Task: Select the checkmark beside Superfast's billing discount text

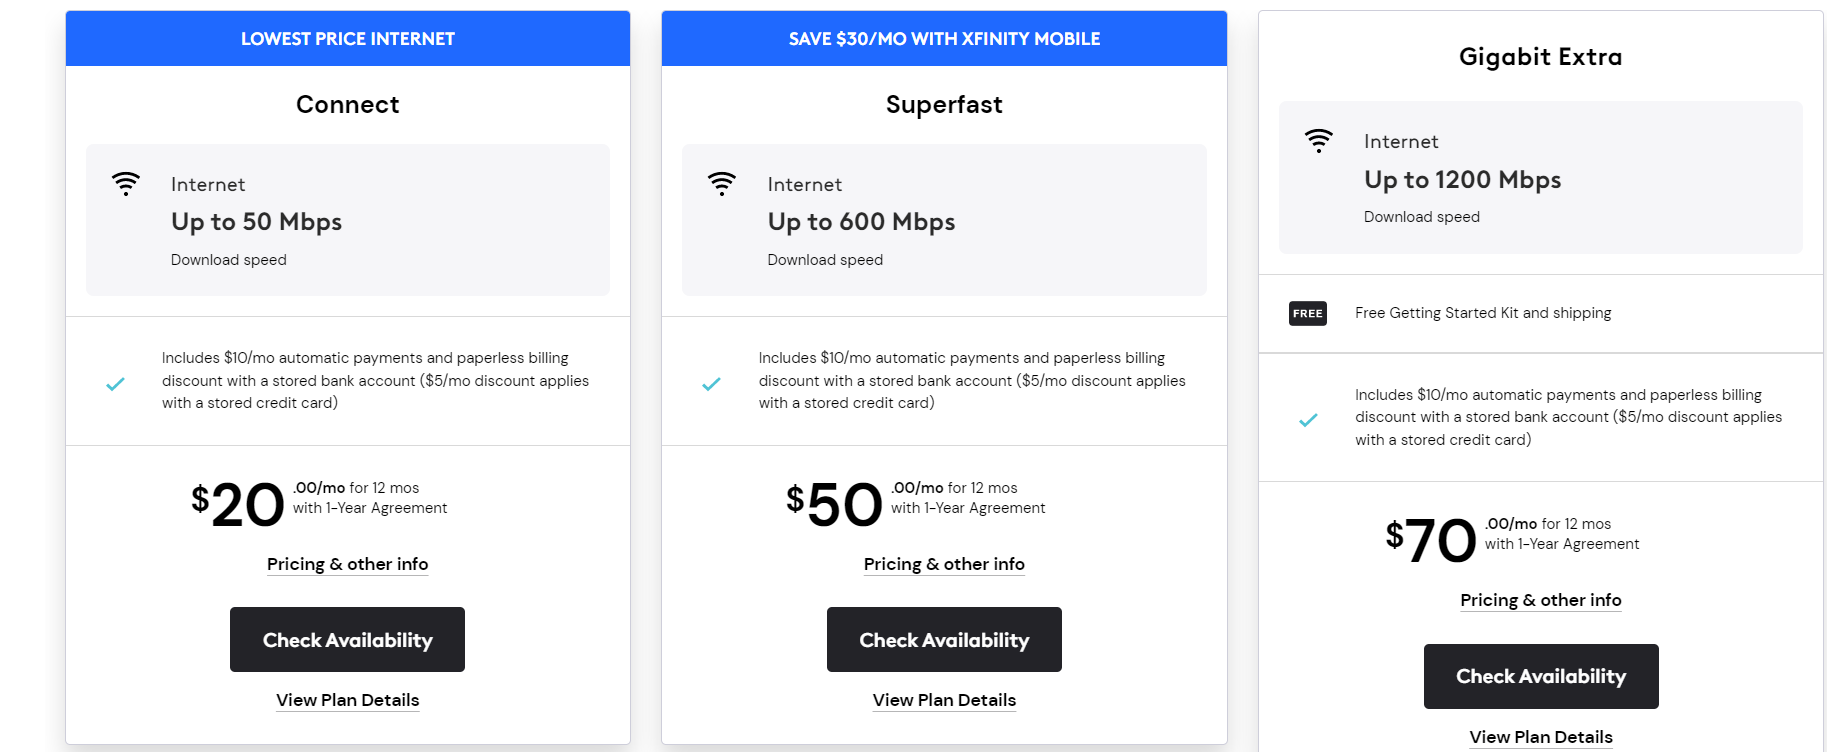Action: point(712,383)
